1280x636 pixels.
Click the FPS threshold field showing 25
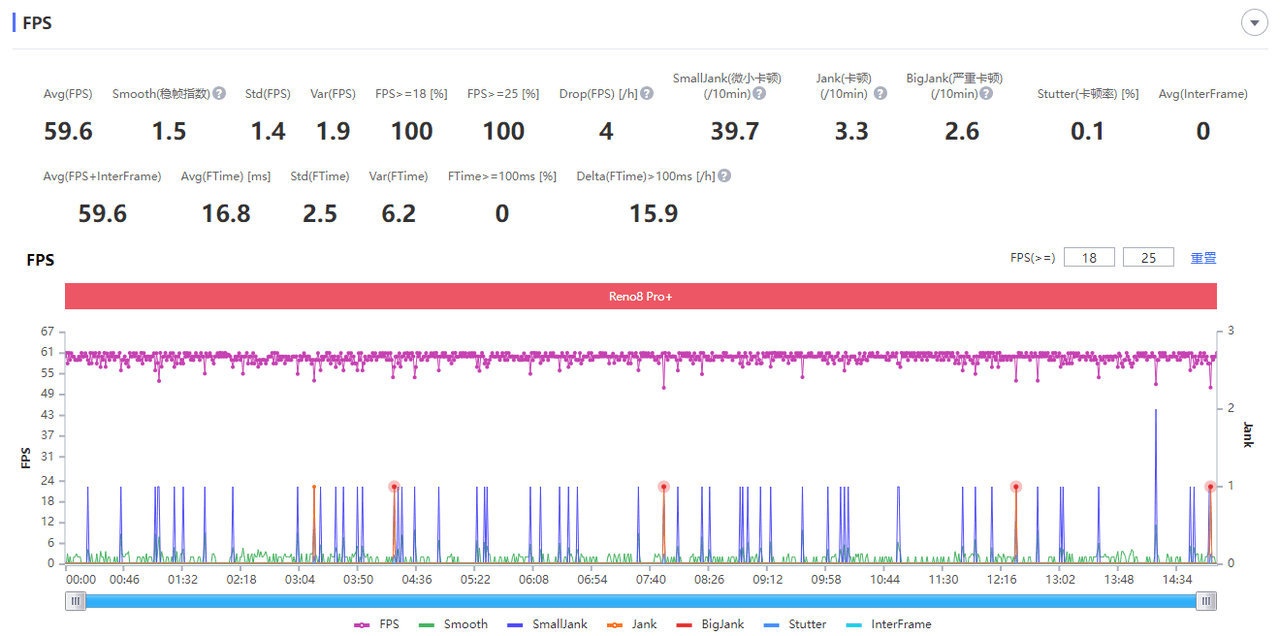click(1148, 258)
